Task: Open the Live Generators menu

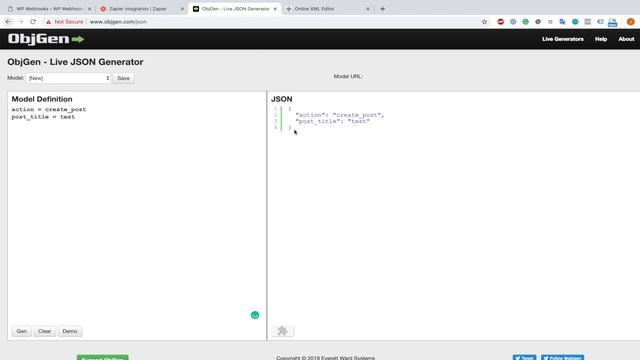Action: [x=562, y=39]
